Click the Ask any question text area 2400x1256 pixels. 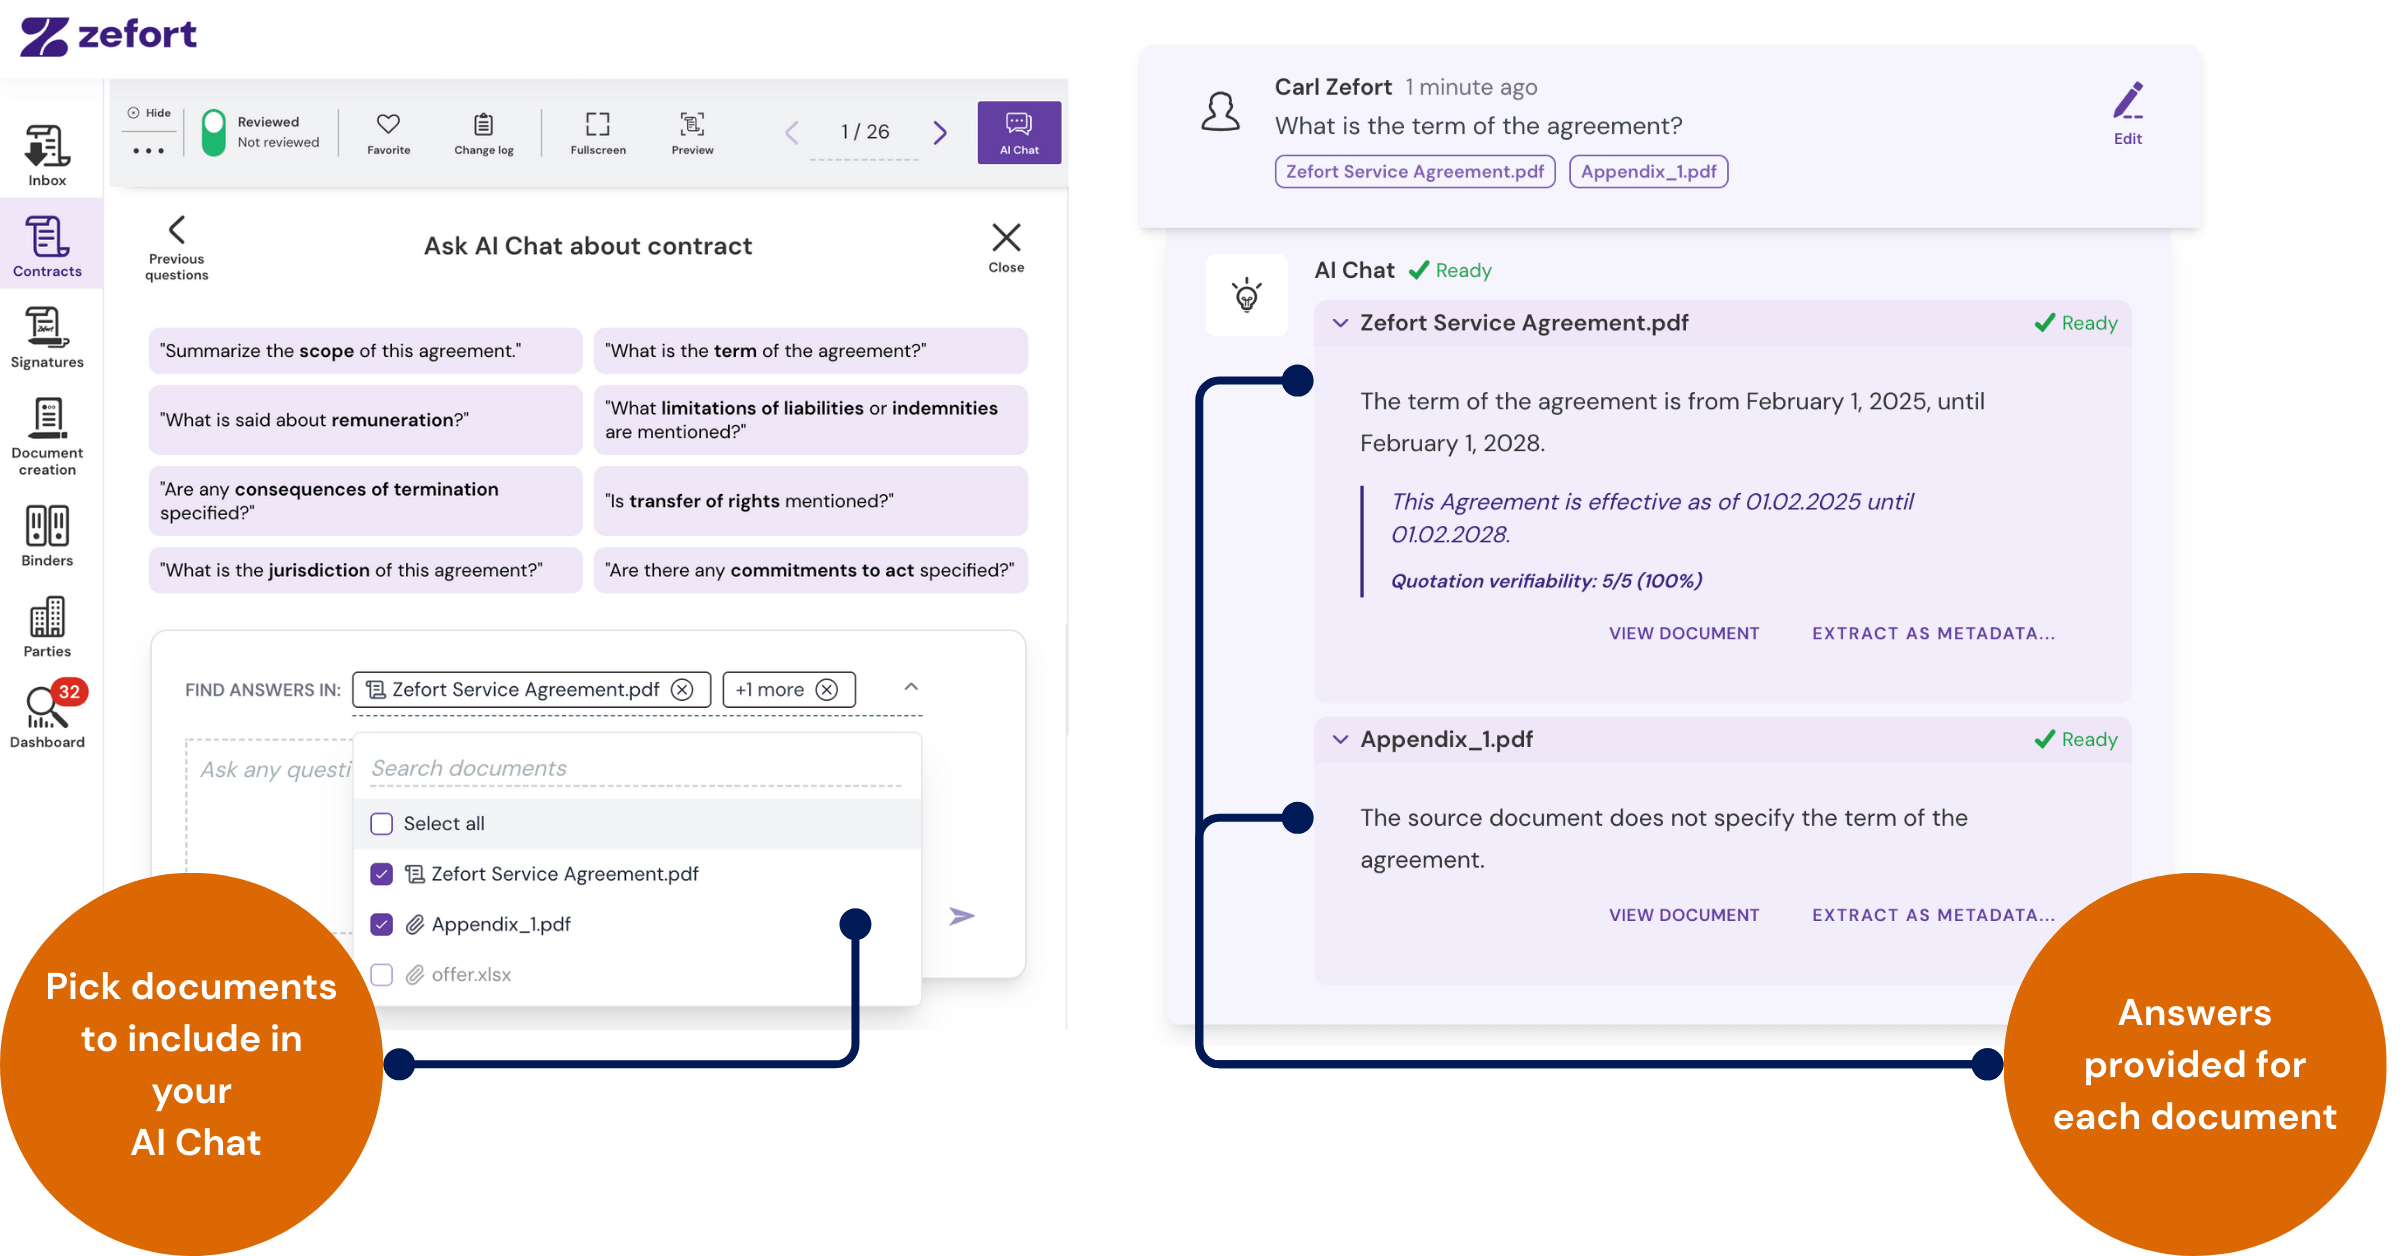tap(270, 835)
